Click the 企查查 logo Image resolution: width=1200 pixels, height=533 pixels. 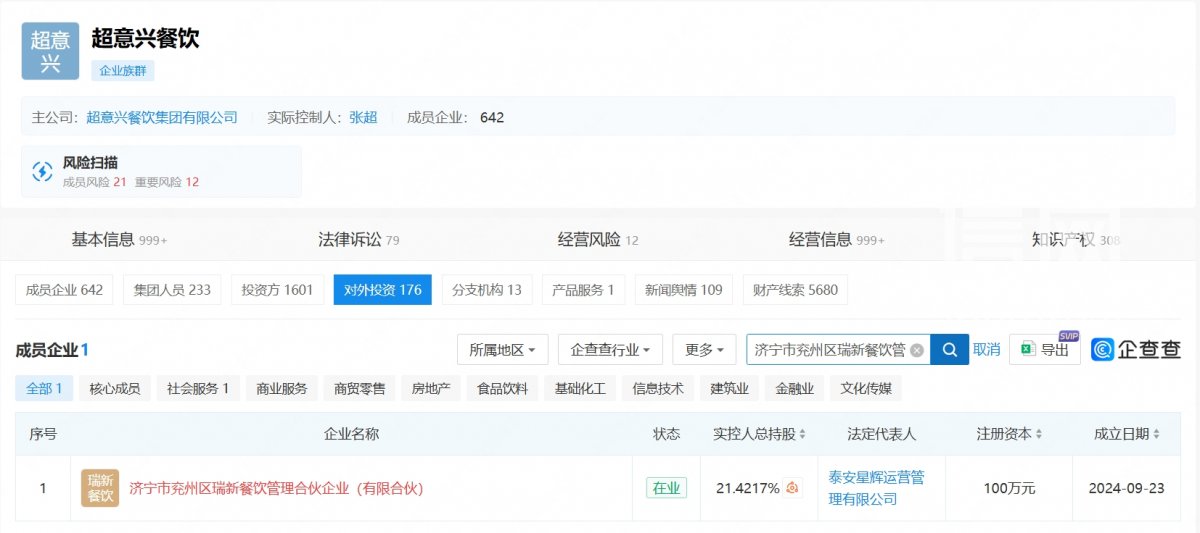(x=1136, y=349)
